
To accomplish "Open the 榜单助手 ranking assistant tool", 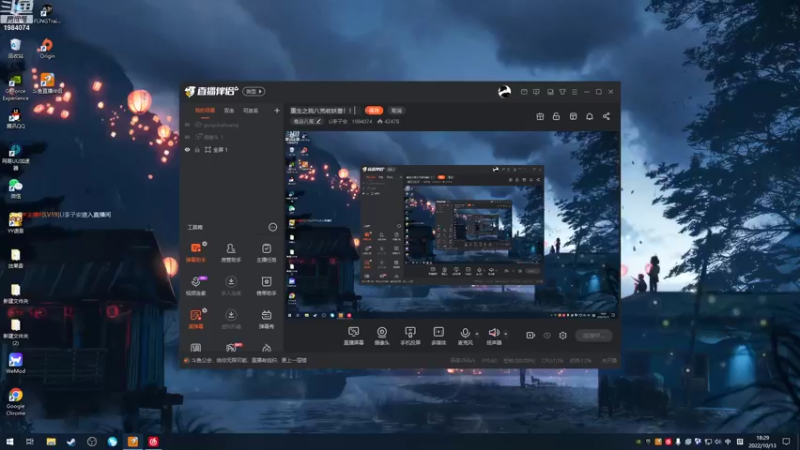I will [x=266, y=286].
